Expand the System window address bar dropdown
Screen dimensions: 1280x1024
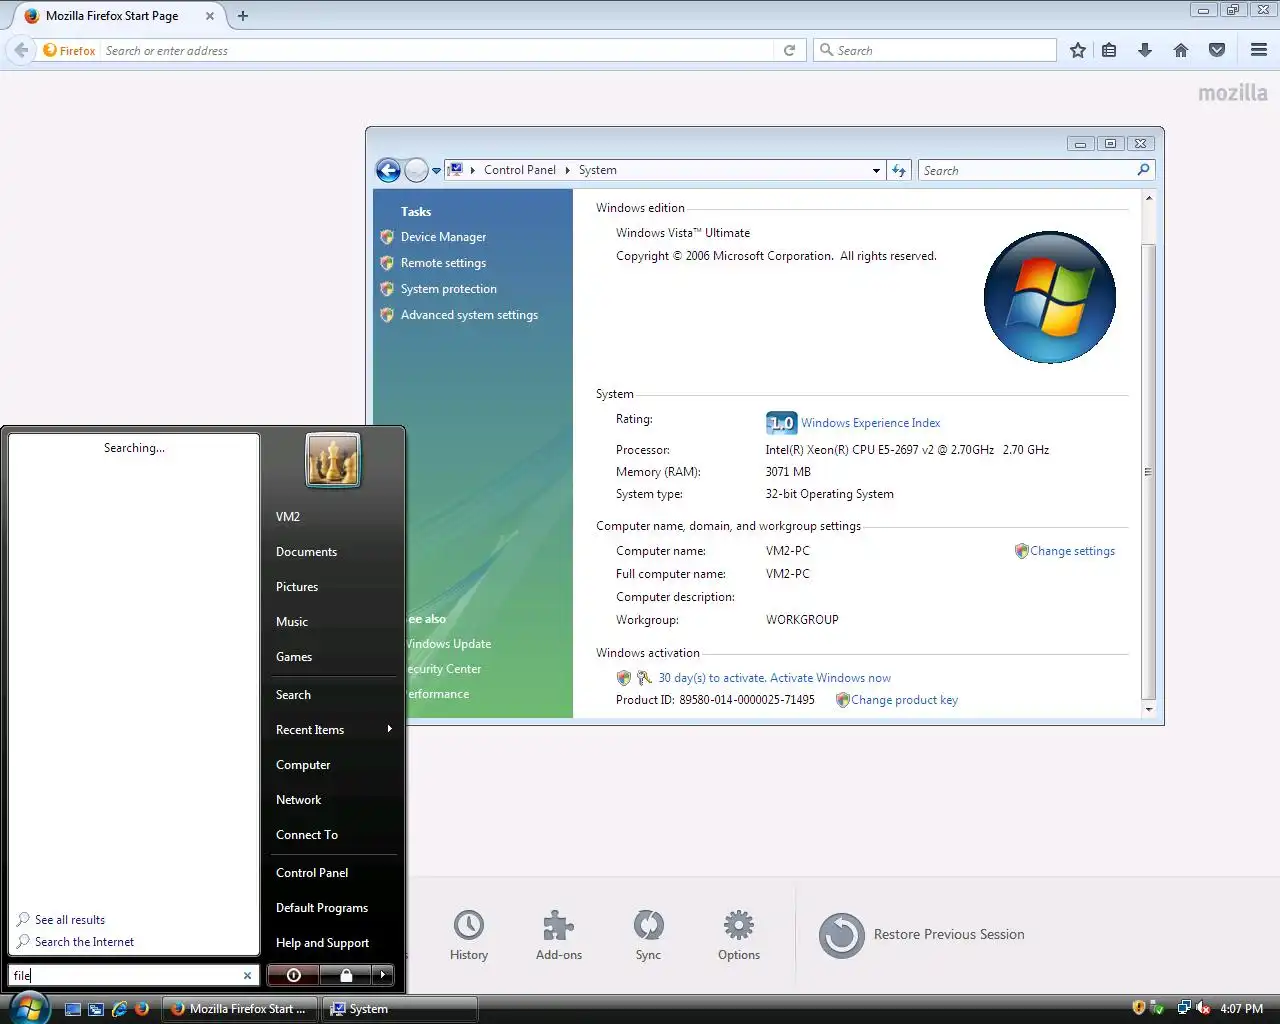click(x=876, y=171)
